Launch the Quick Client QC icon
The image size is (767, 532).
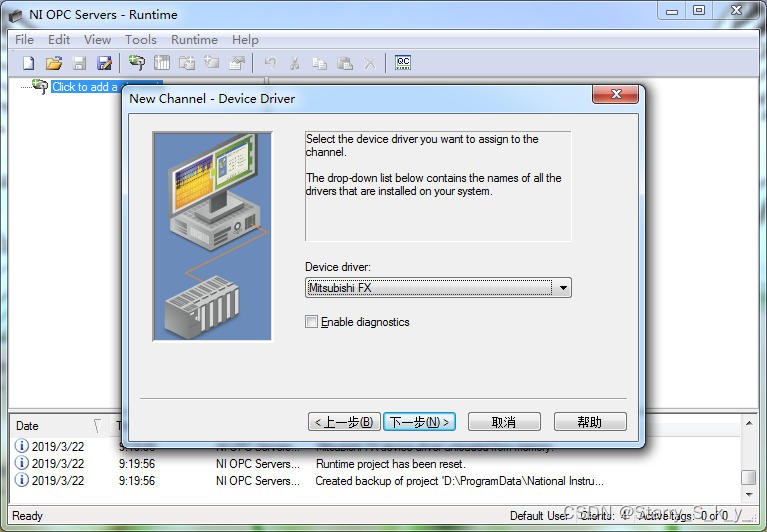tap(403, 62)
